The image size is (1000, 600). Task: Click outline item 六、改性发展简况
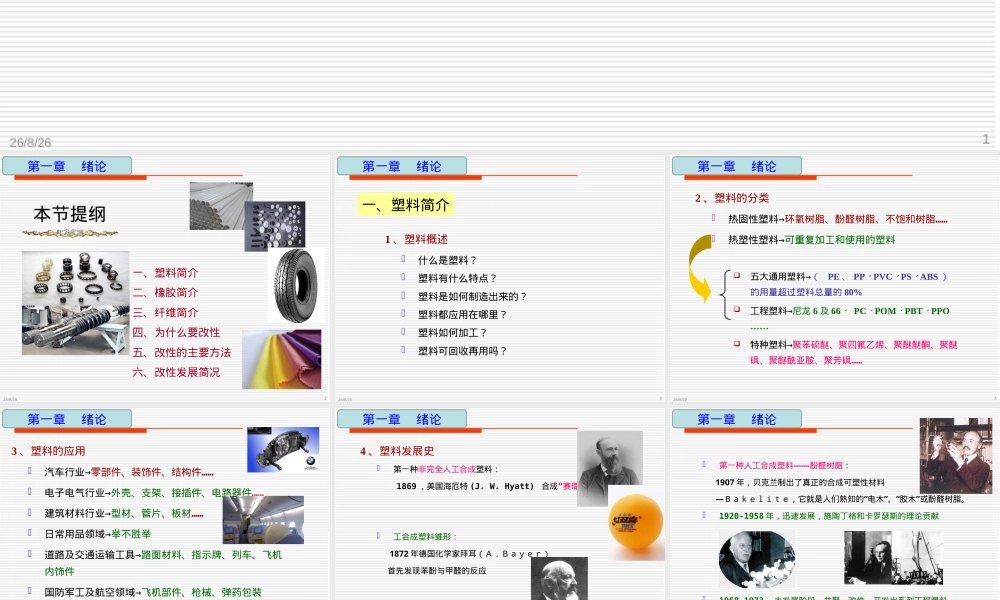pos(177,372)
